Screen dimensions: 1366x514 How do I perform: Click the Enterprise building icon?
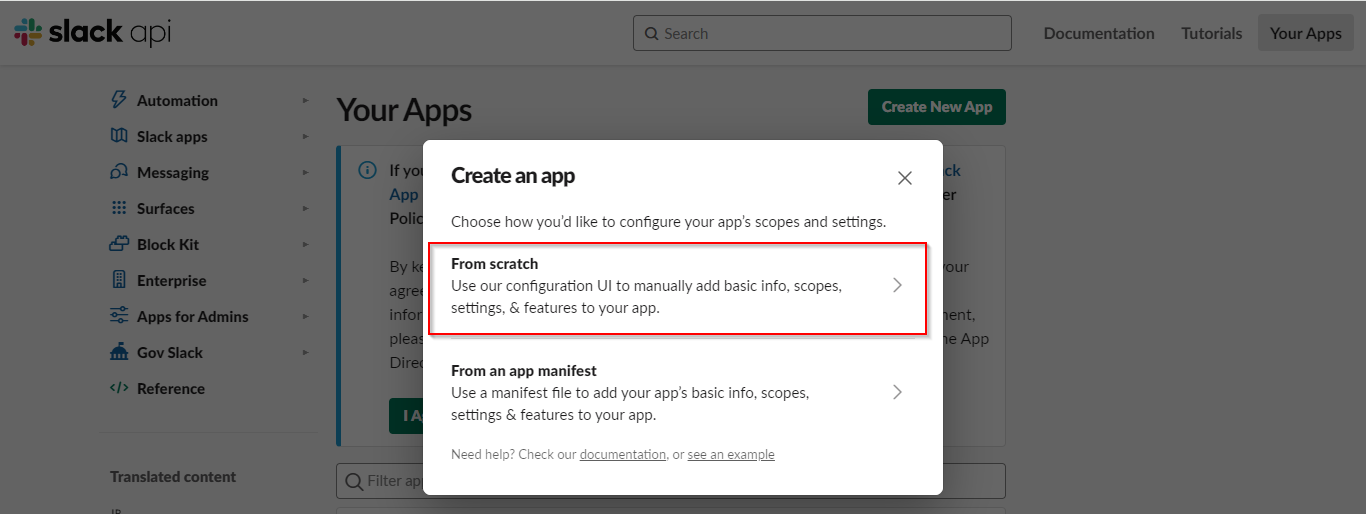[119, 280]
